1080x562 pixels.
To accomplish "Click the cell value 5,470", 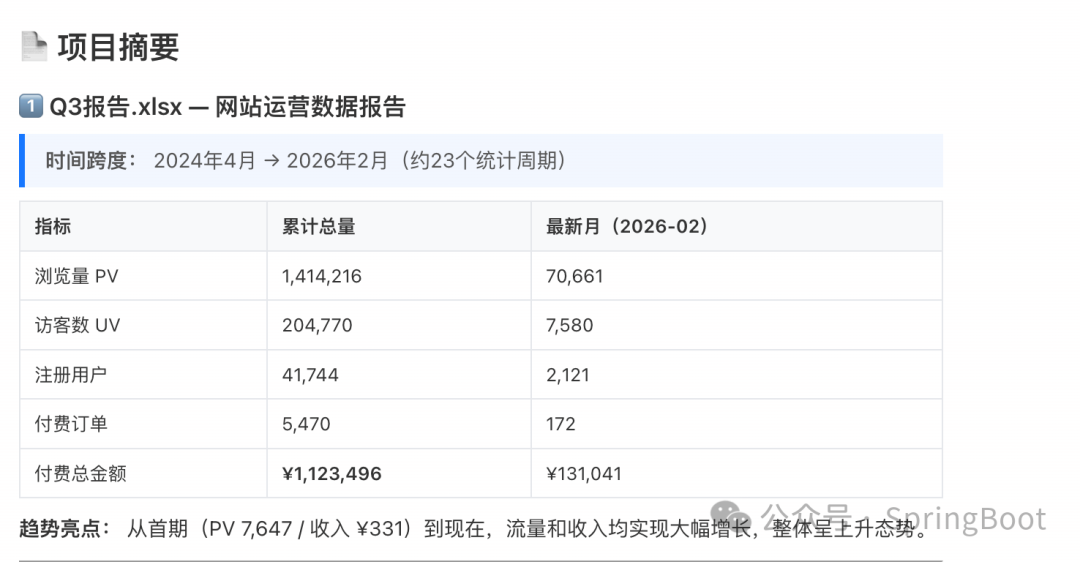I will click(306, 424).
